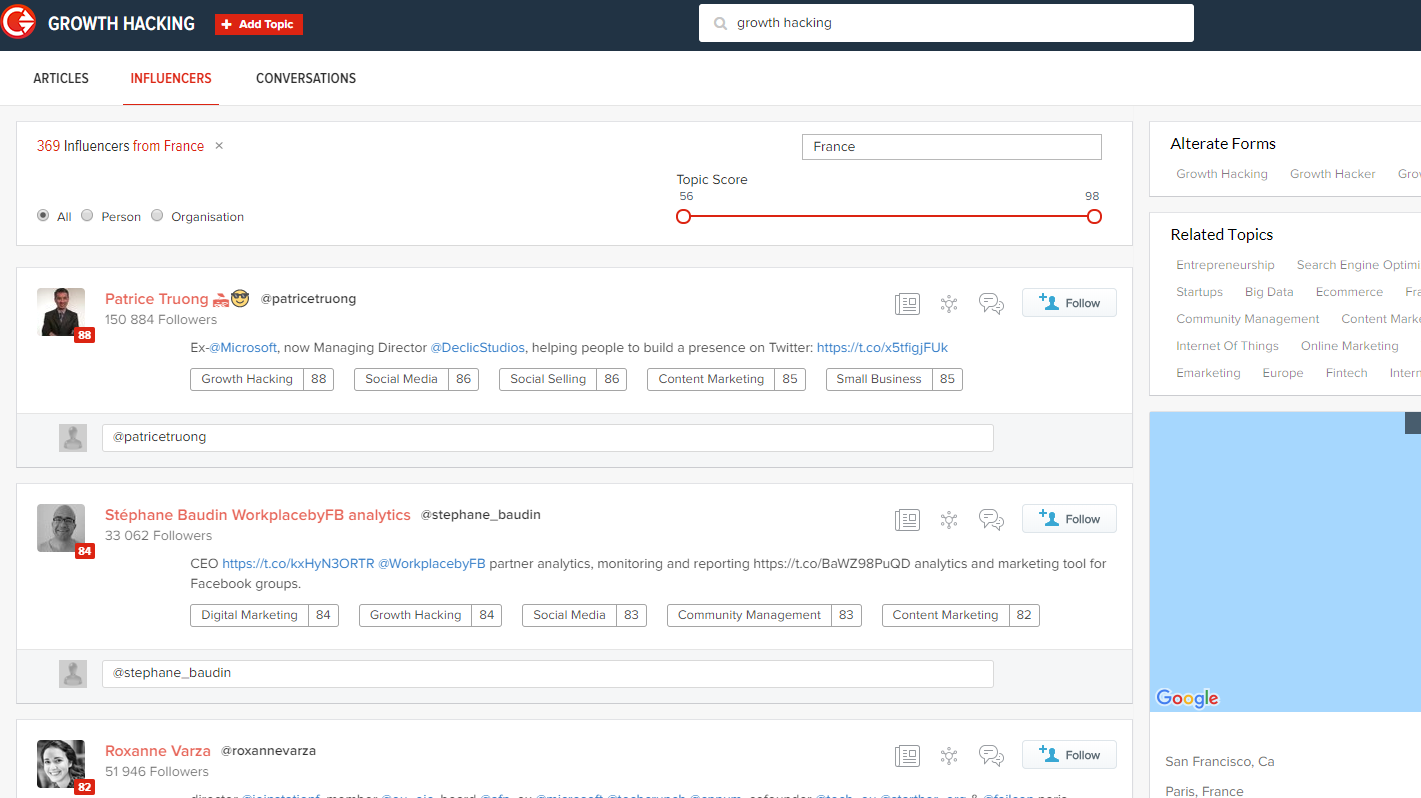Click the Social Selling 86 tag

563,380
